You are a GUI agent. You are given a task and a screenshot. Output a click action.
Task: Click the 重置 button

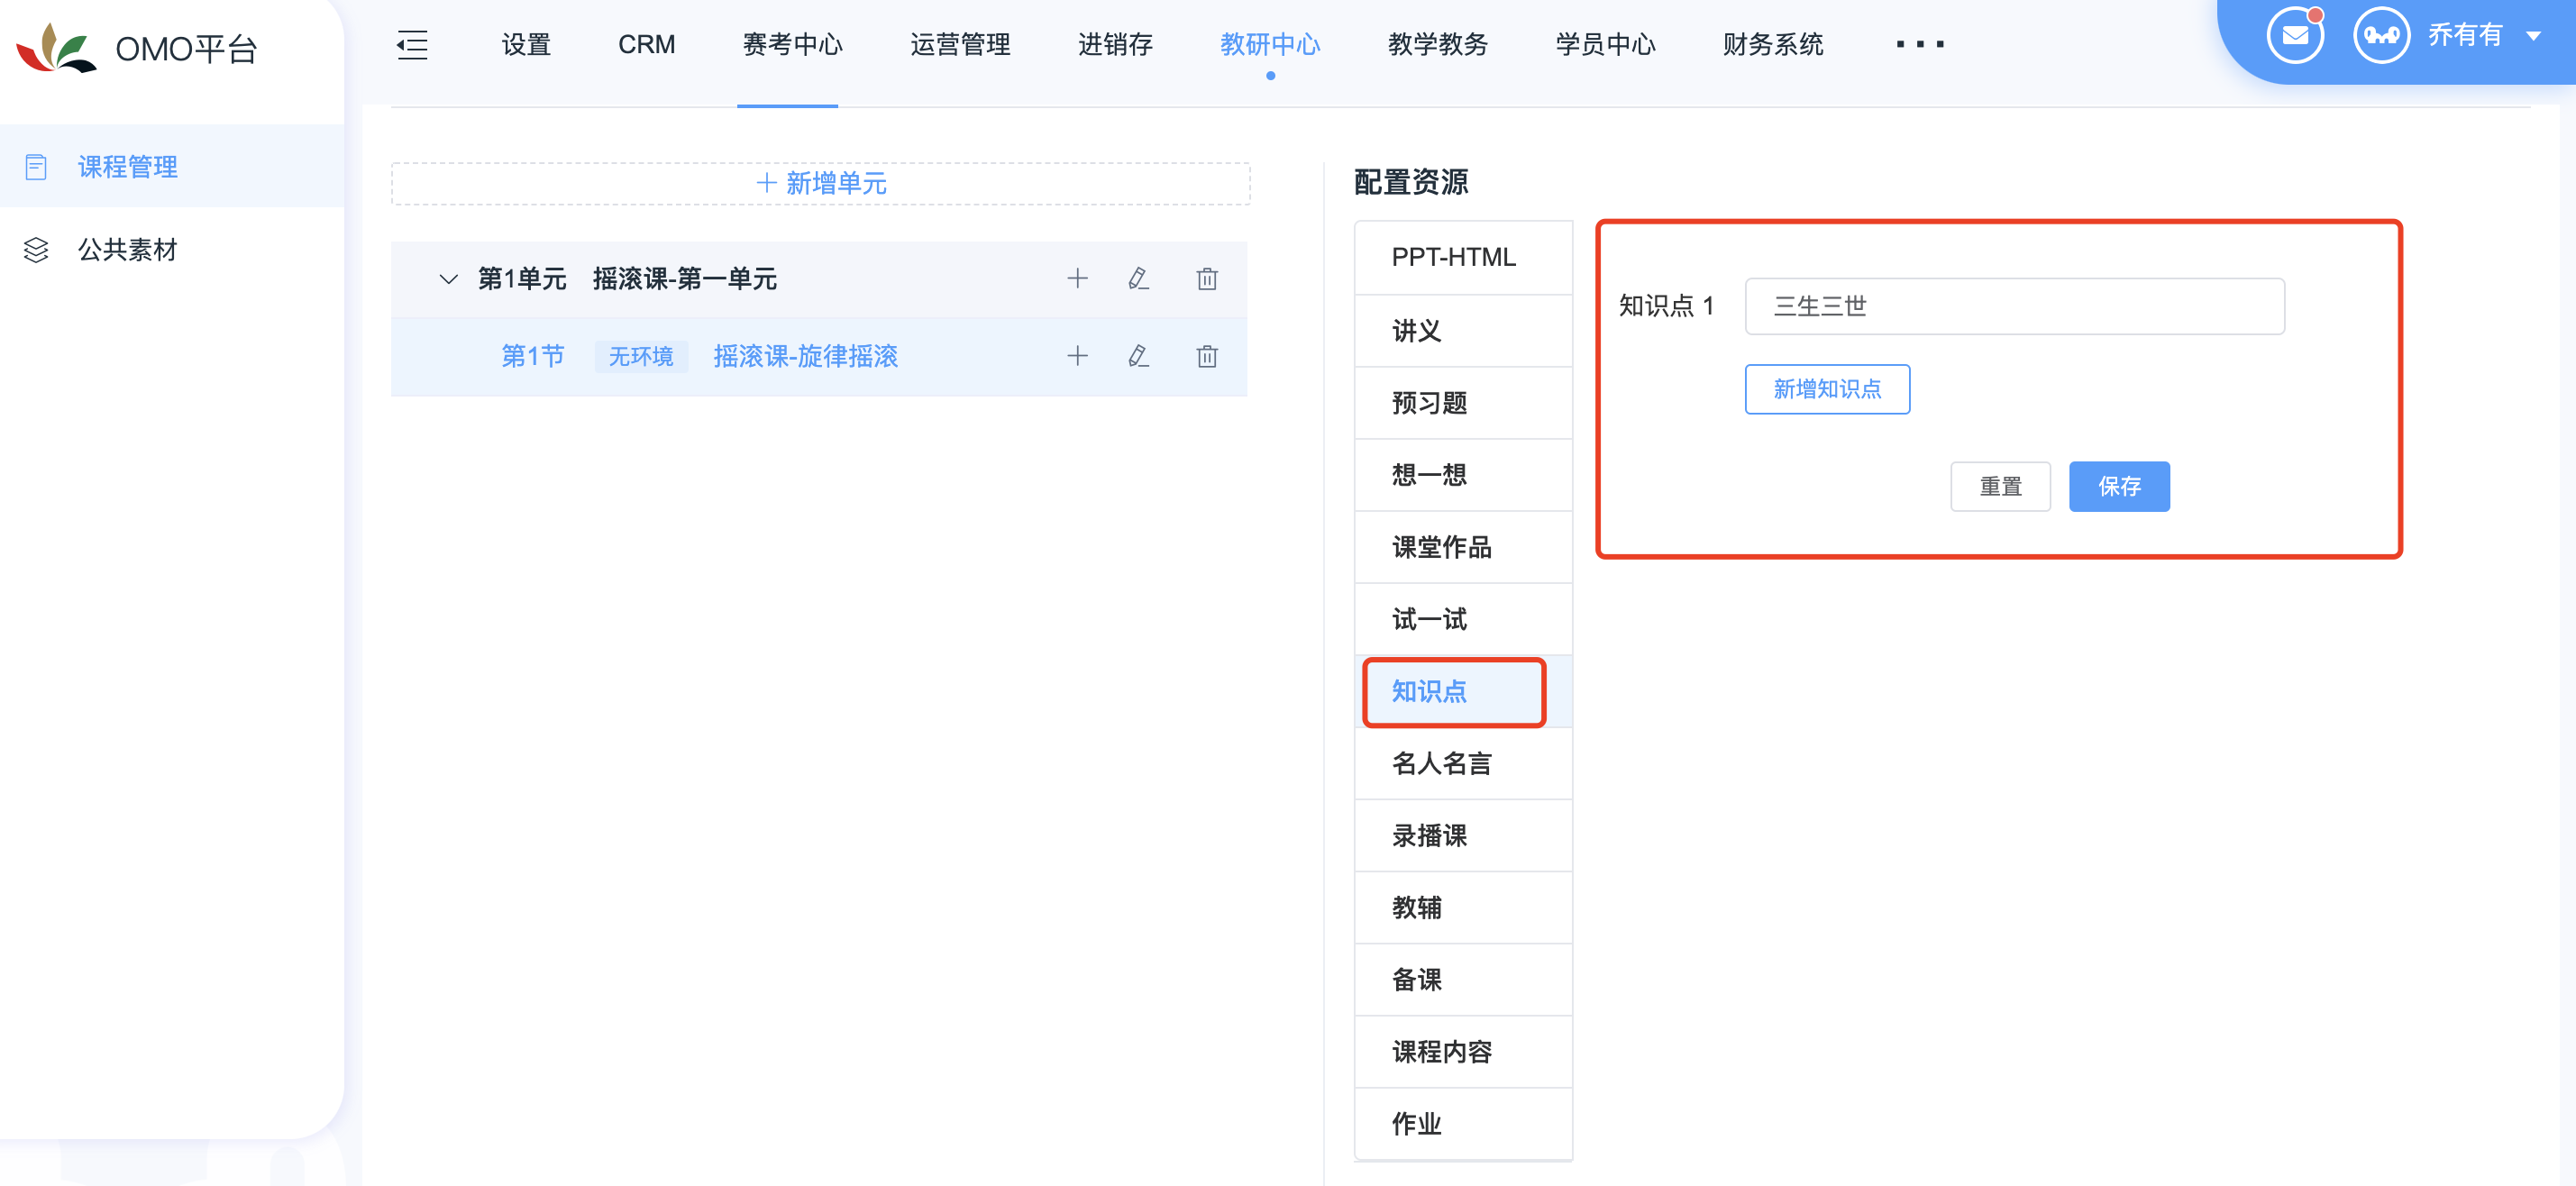(2000, 486)
